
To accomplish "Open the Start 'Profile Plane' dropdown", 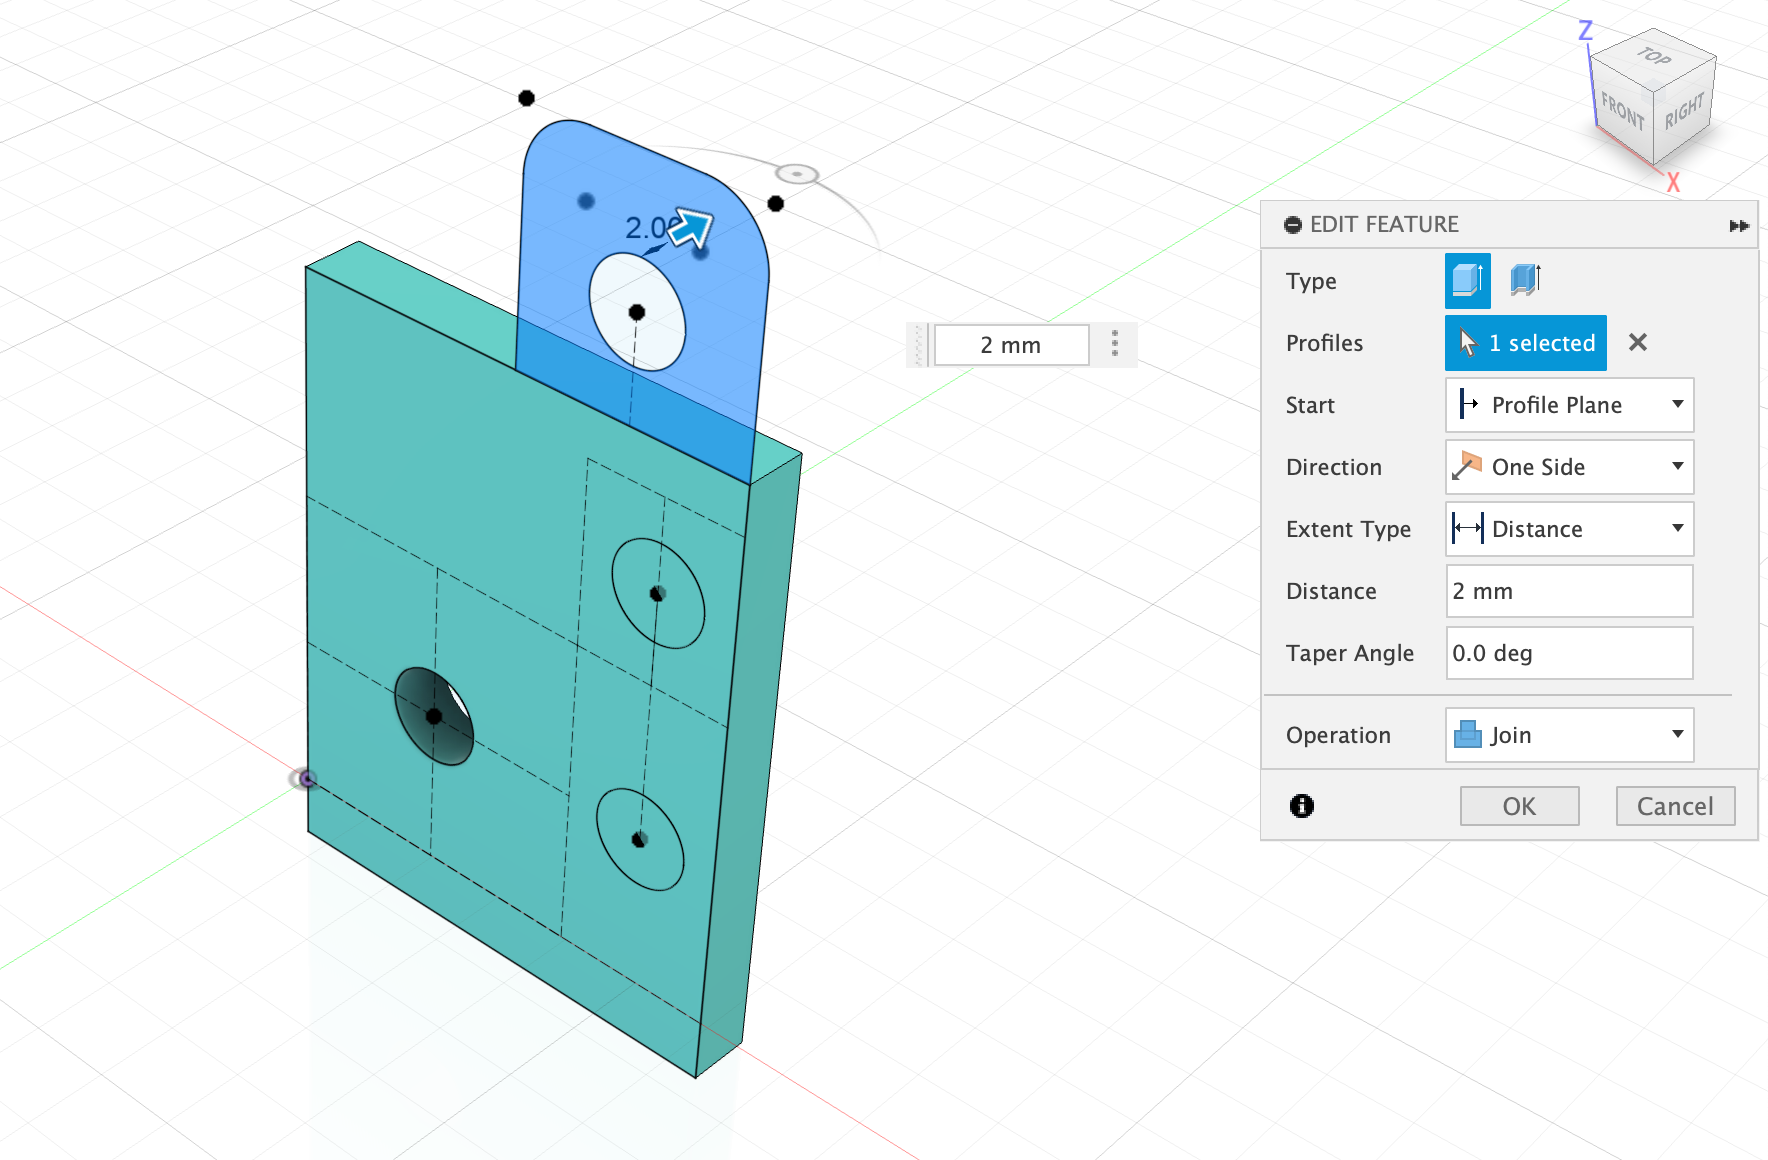I will pyautogui.click(x=1570, y=405).
